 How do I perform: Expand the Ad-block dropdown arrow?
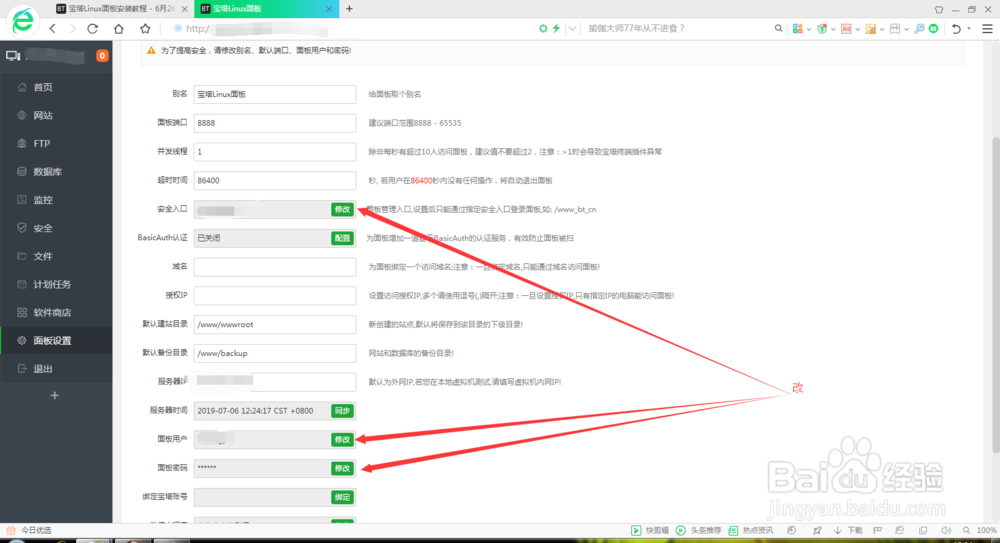(857, 29)
